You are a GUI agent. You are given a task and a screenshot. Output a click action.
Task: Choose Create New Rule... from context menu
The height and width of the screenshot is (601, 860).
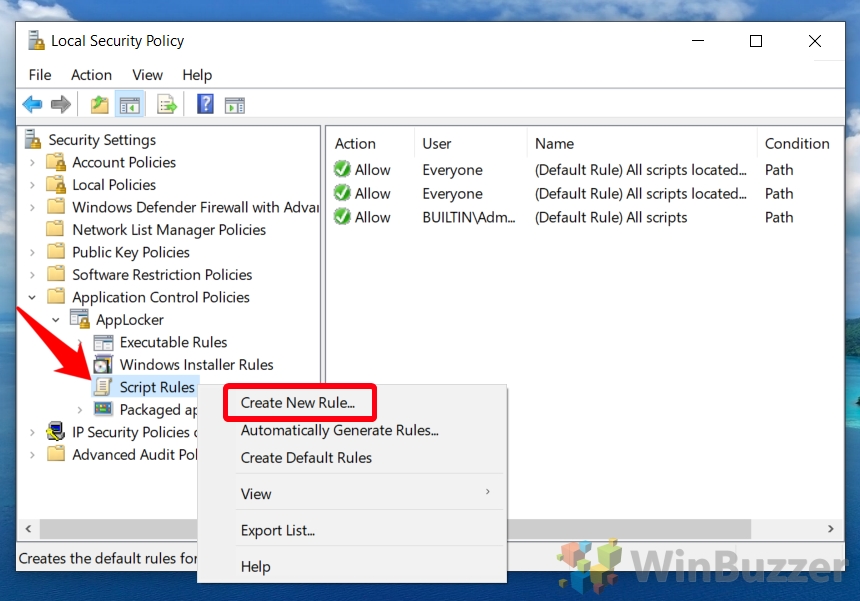(x=298, y=402)
